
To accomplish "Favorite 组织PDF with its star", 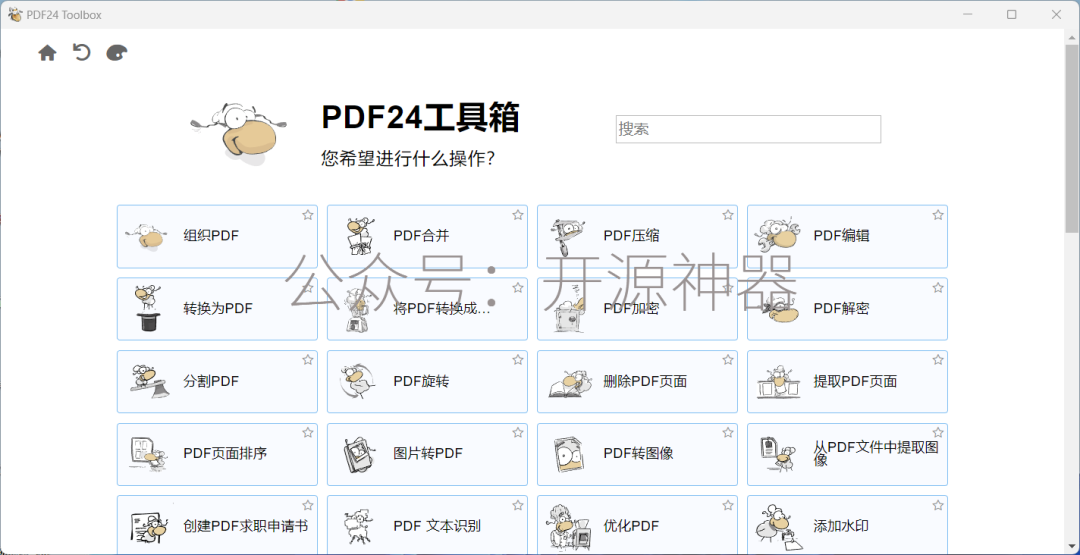I will [308, 215].
